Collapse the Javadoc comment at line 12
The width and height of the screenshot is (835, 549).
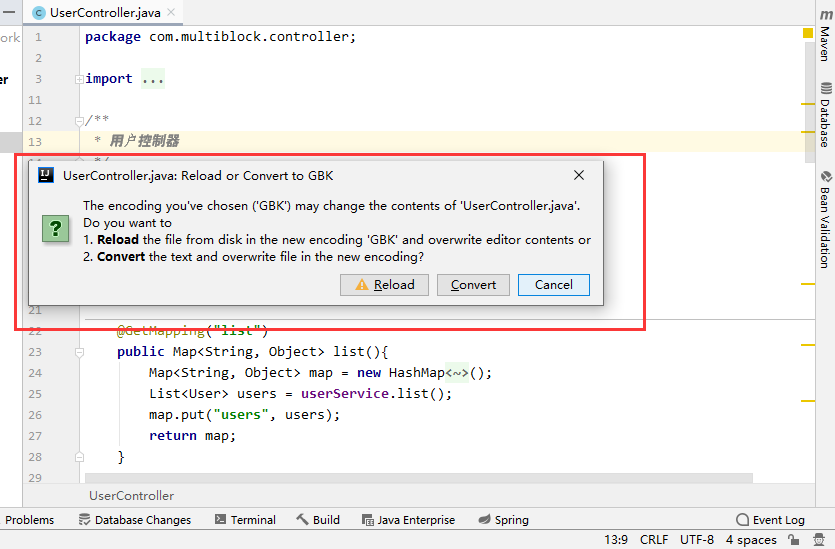pos(79,121)
